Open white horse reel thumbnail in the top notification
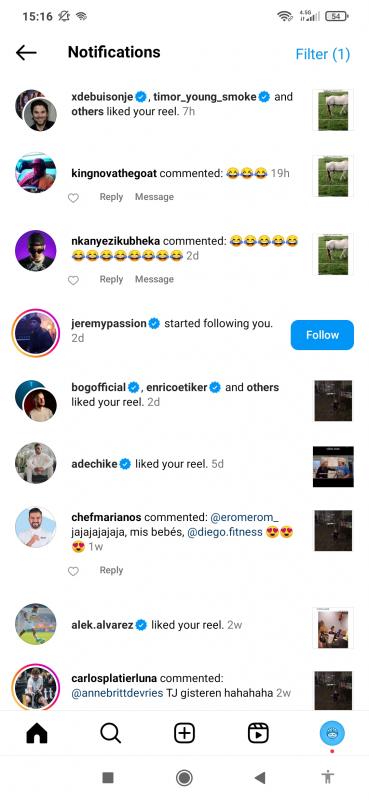Screen dimensions: 369x800 [333, 110]
